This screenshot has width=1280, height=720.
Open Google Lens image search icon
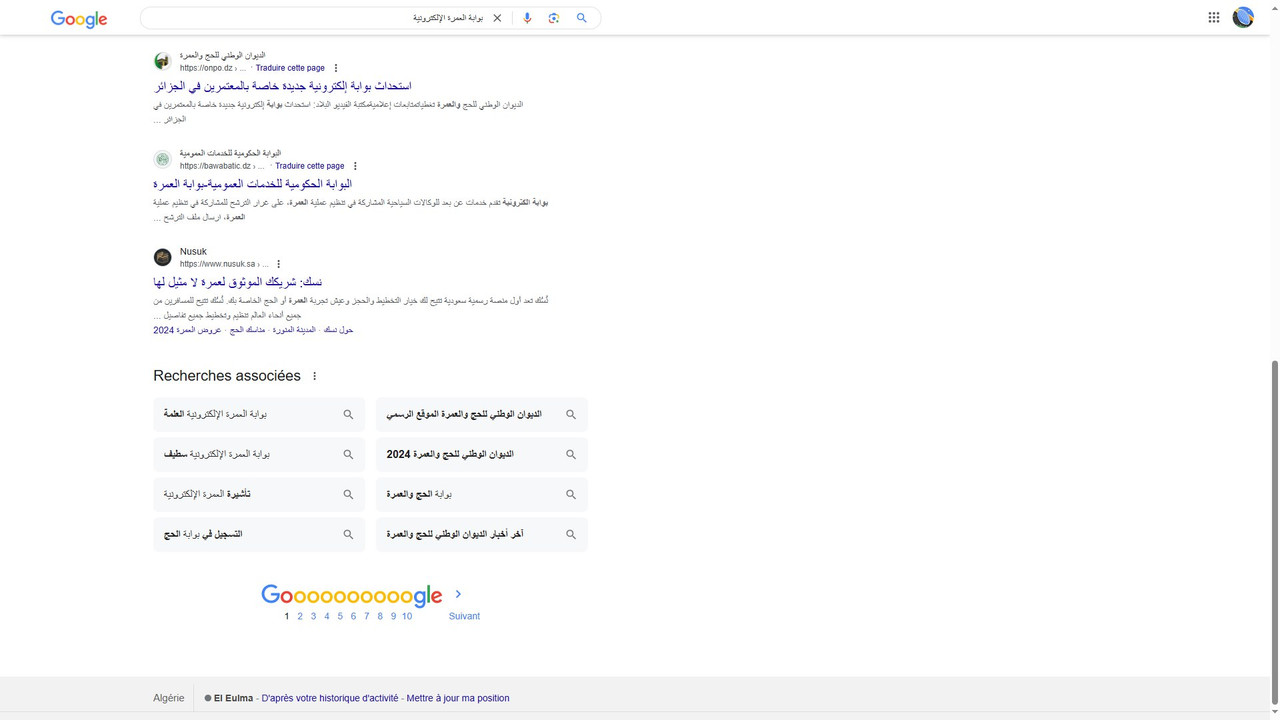(x=554, y=18)
